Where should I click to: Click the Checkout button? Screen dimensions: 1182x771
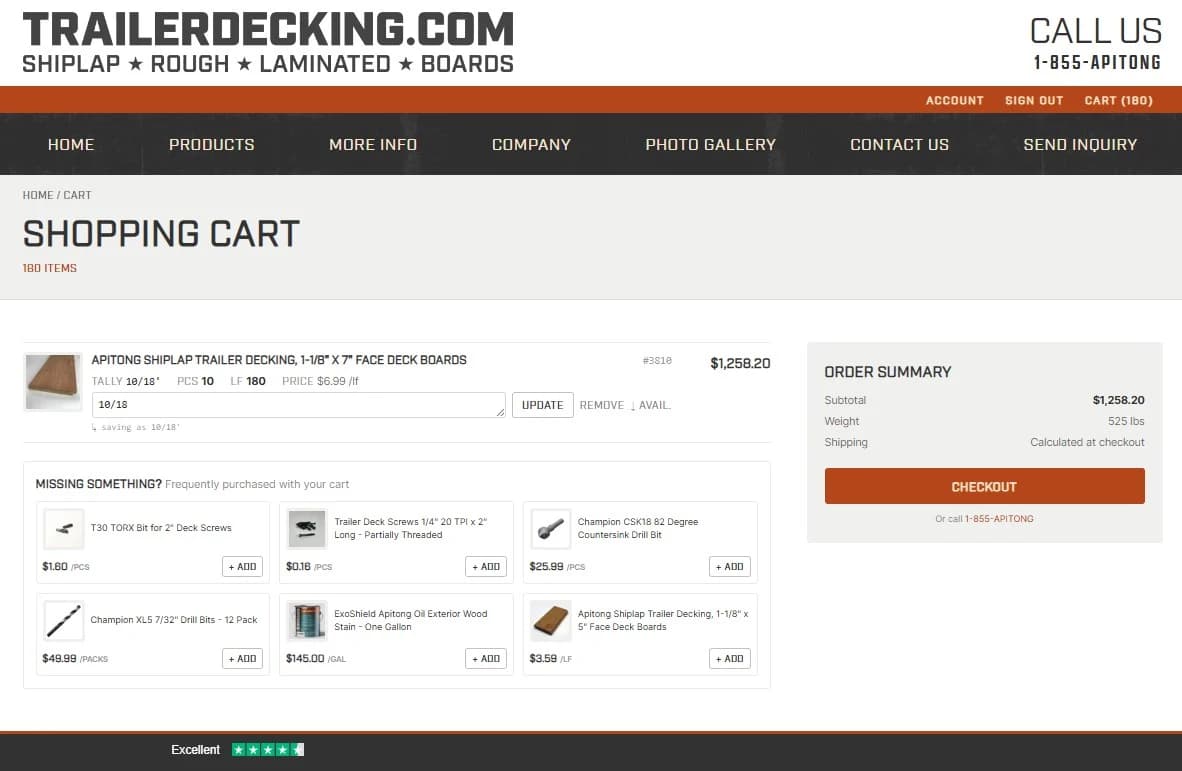[x=984, y=486]
